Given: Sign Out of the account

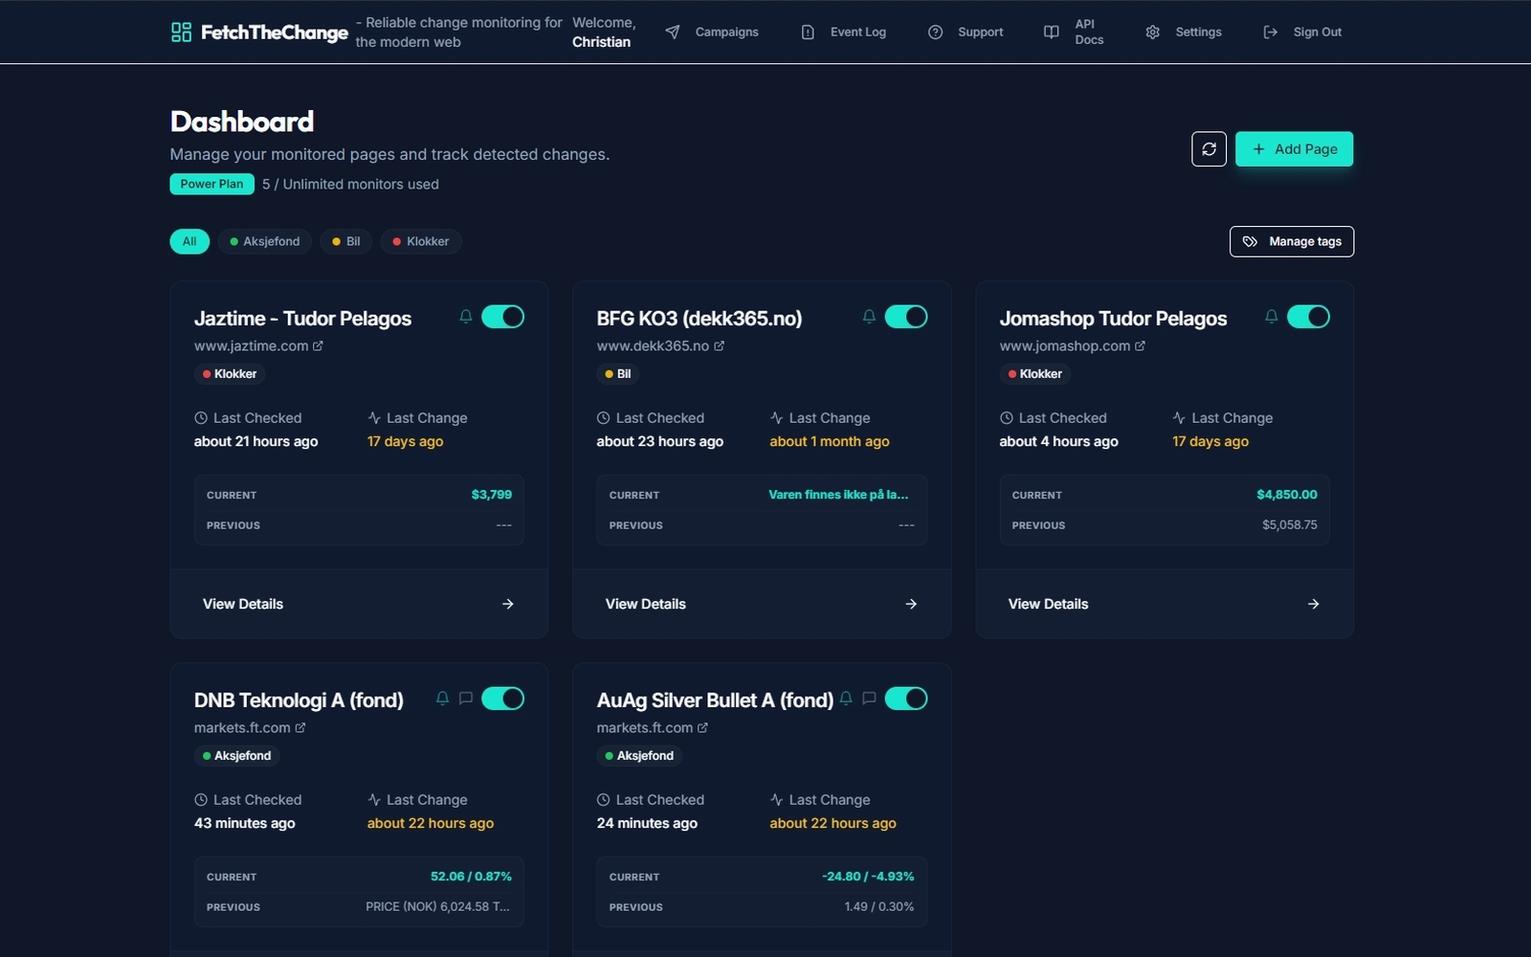Looking at the screenshot, I should coord(1303,32).
